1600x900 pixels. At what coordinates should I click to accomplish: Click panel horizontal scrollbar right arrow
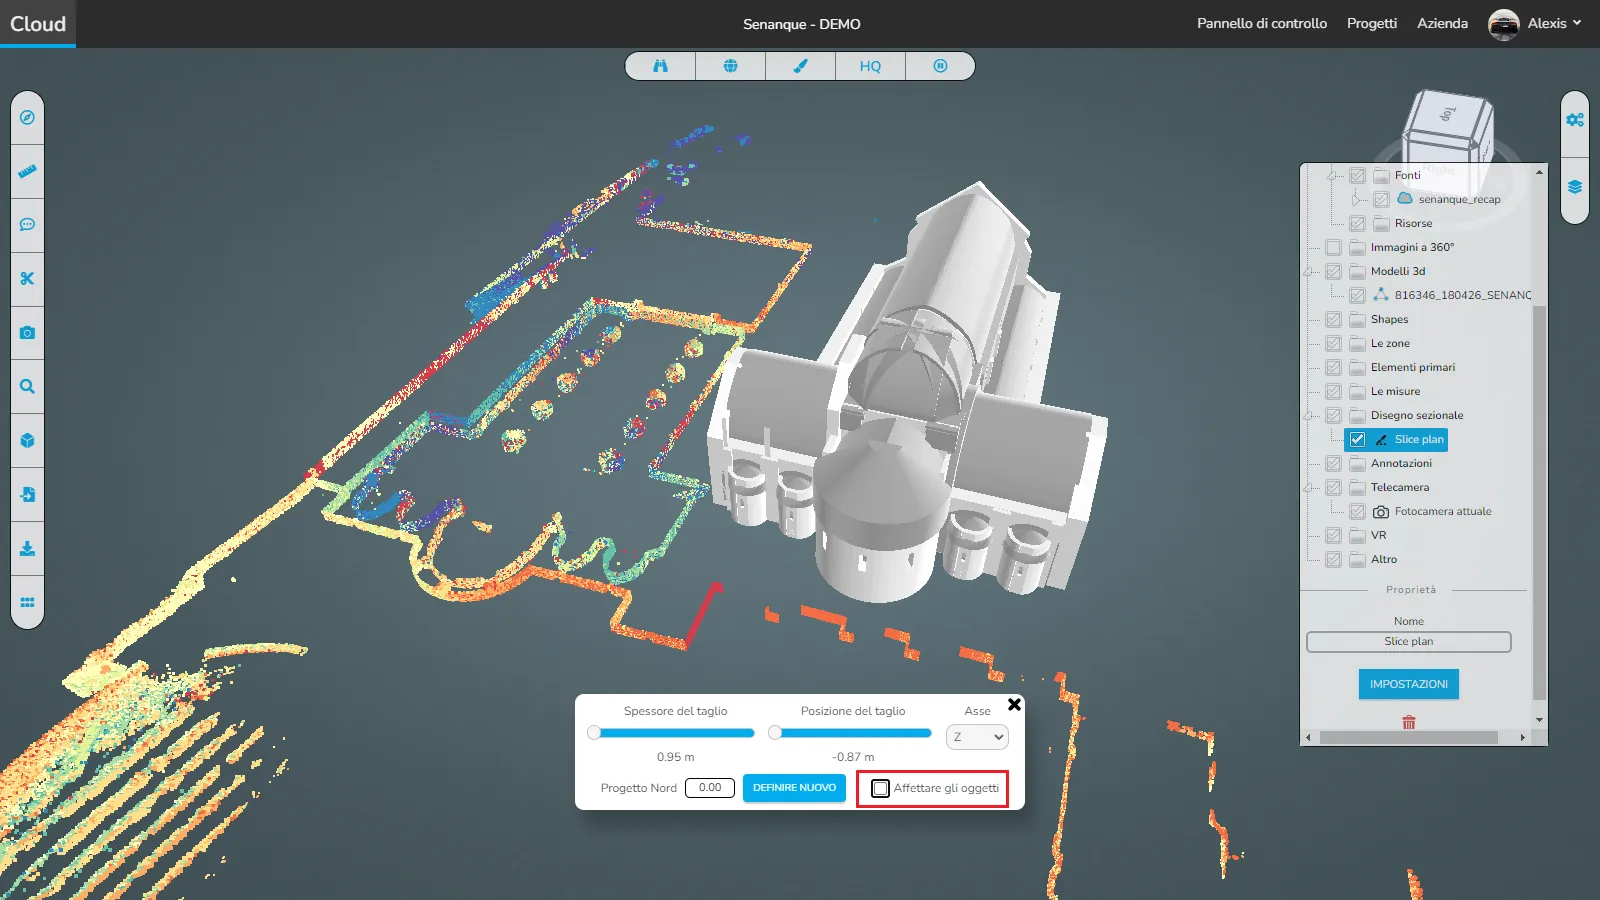[x=1522, y=738]
